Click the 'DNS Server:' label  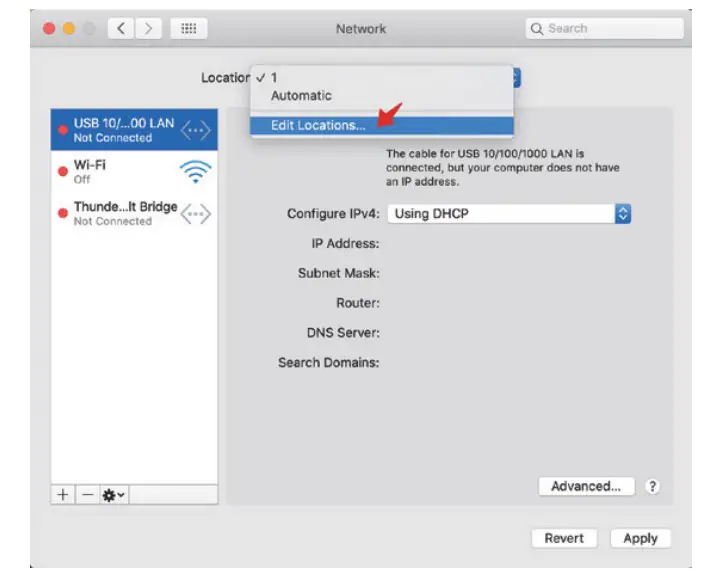point(343,333)
